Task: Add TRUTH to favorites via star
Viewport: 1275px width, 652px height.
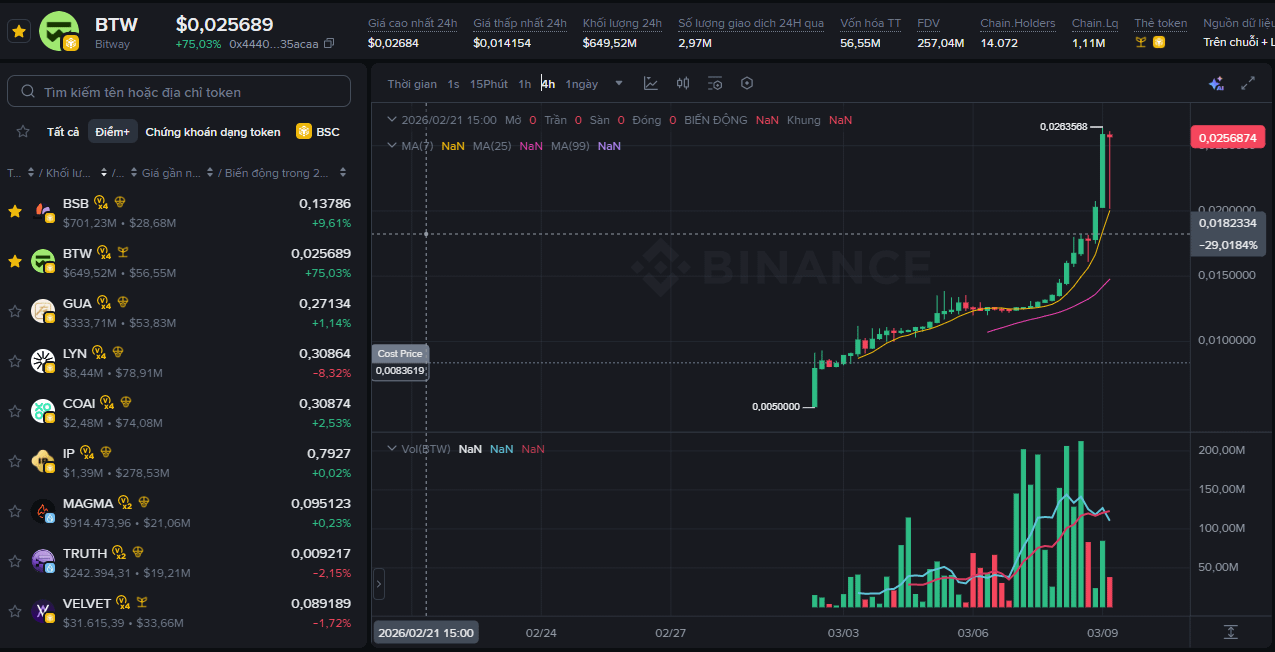Action: pos(15,561)
